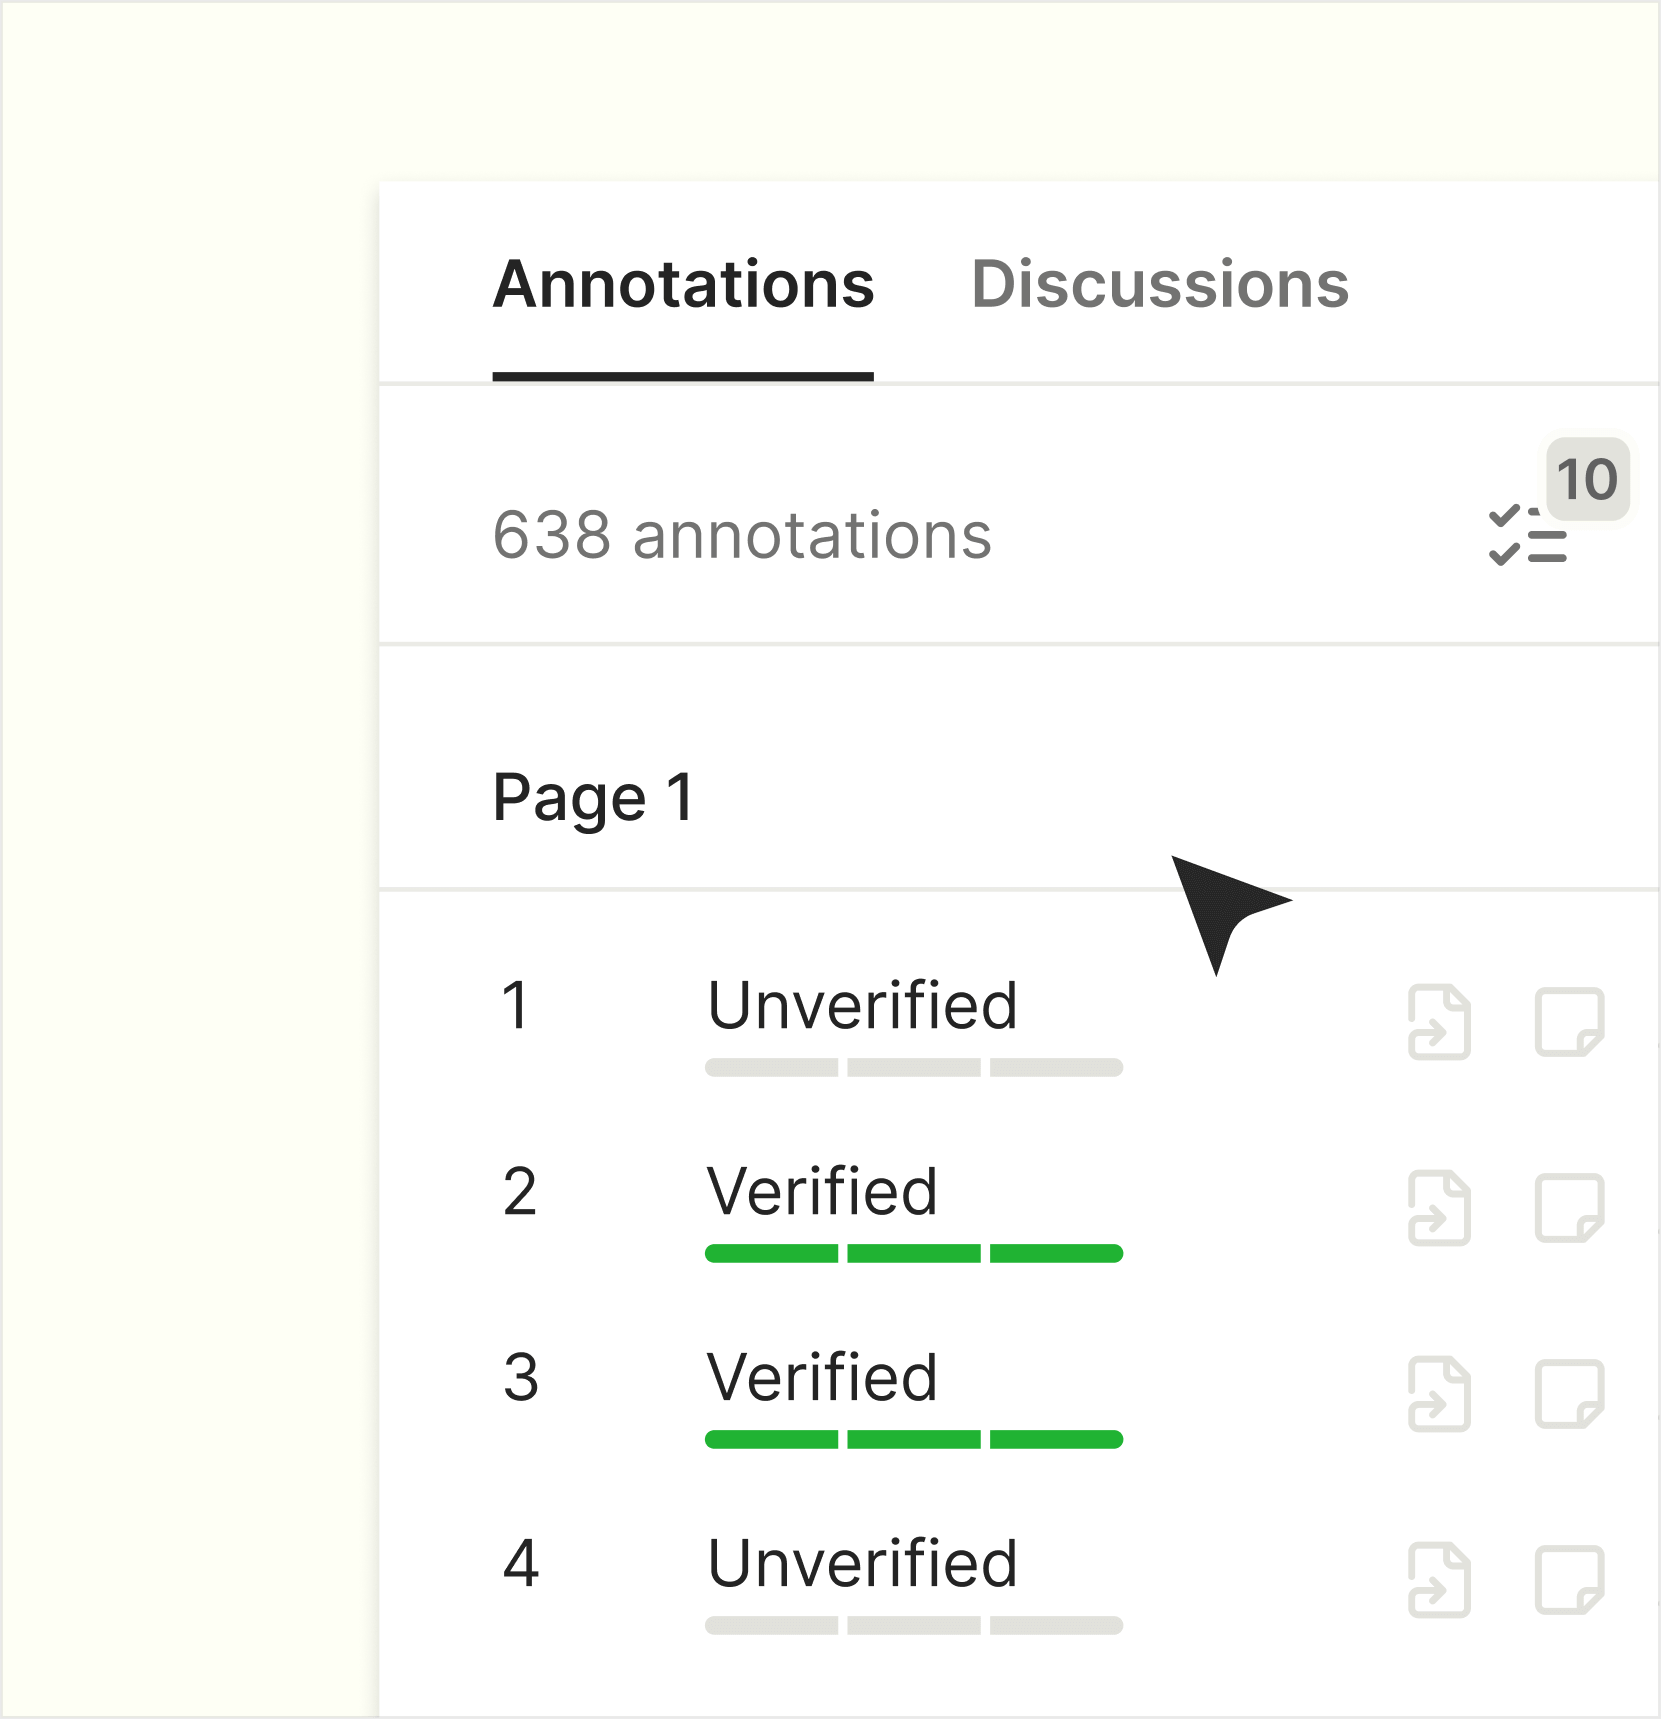The width and height of the screenshot is (1661, 1719).
Task: Expand details for annotation 3
Action: pyautogui.click(x=822, y=1378)
